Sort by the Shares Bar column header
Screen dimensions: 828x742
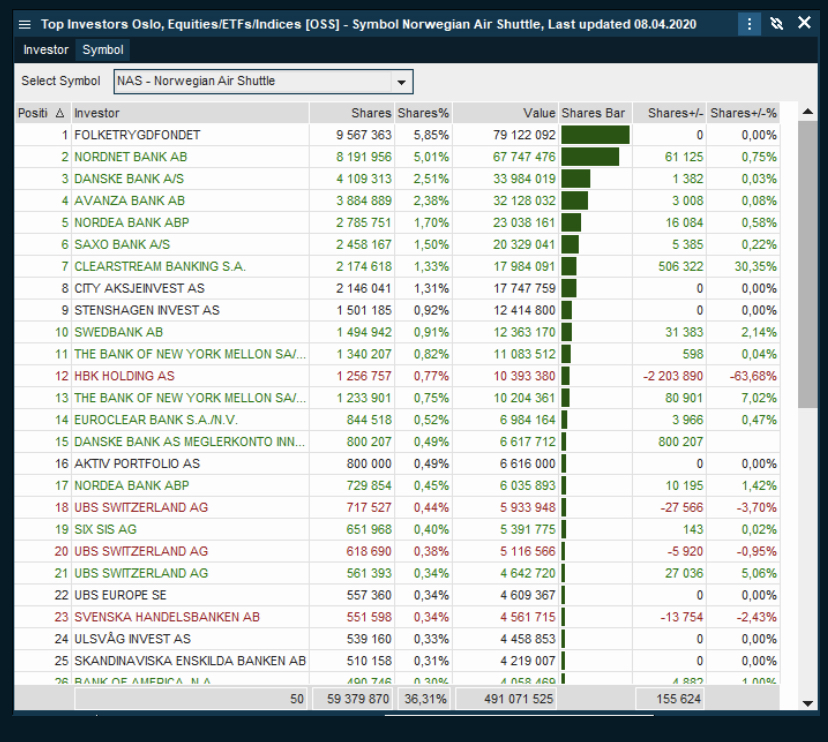click(595, 113)
